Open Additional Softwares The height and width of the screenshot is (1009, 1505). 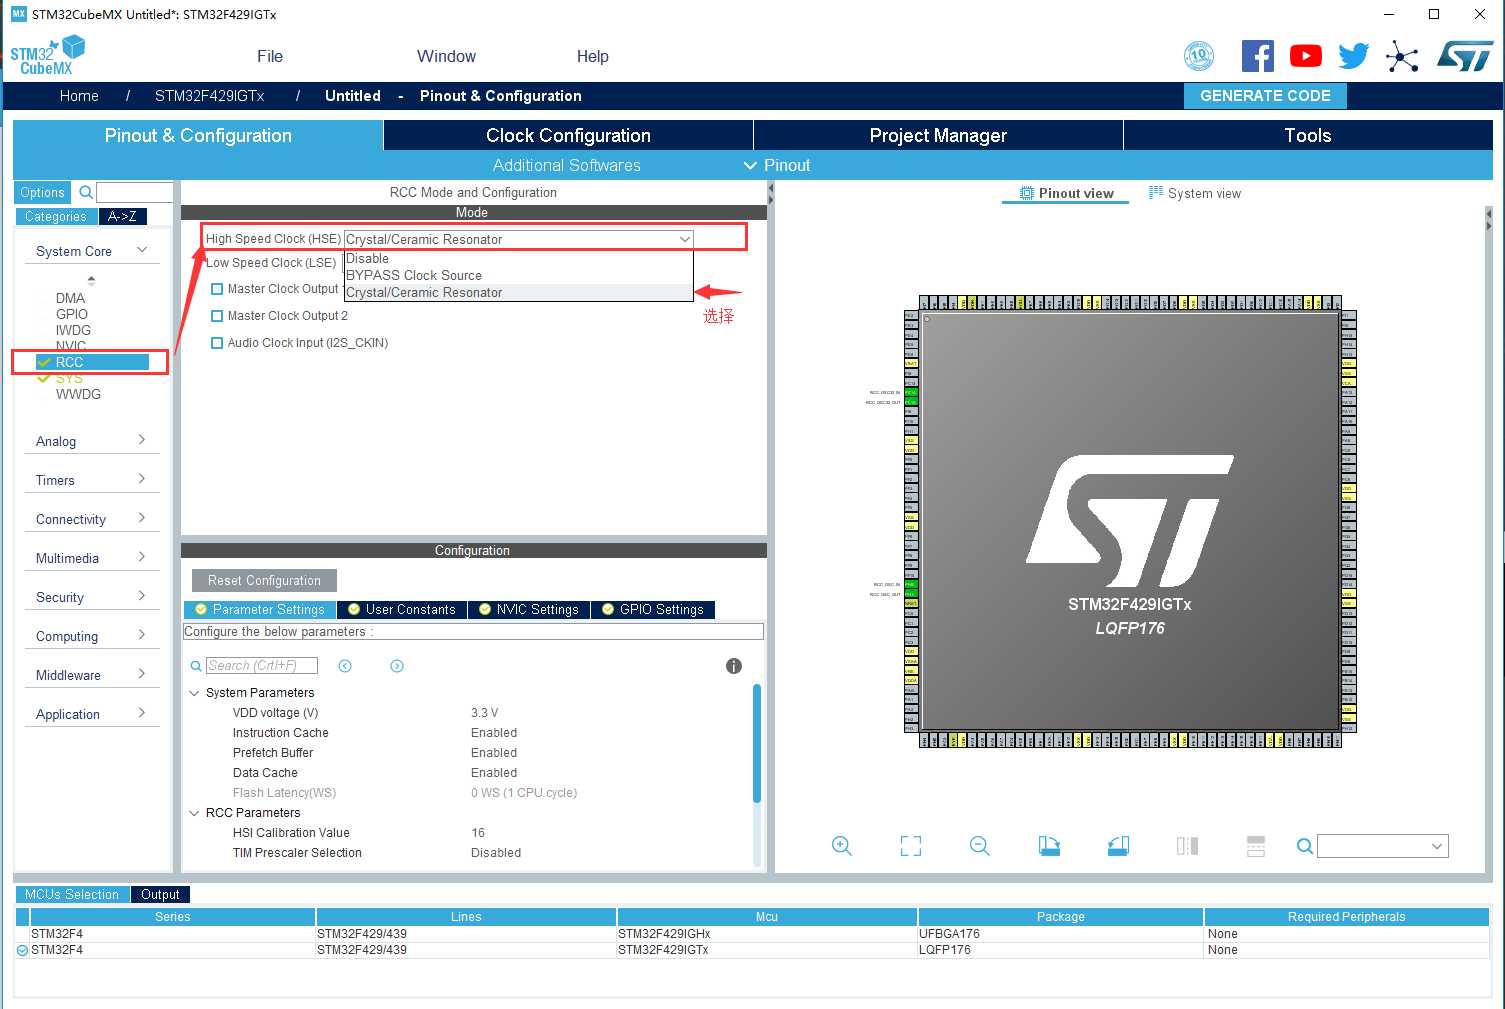(566, 165)
